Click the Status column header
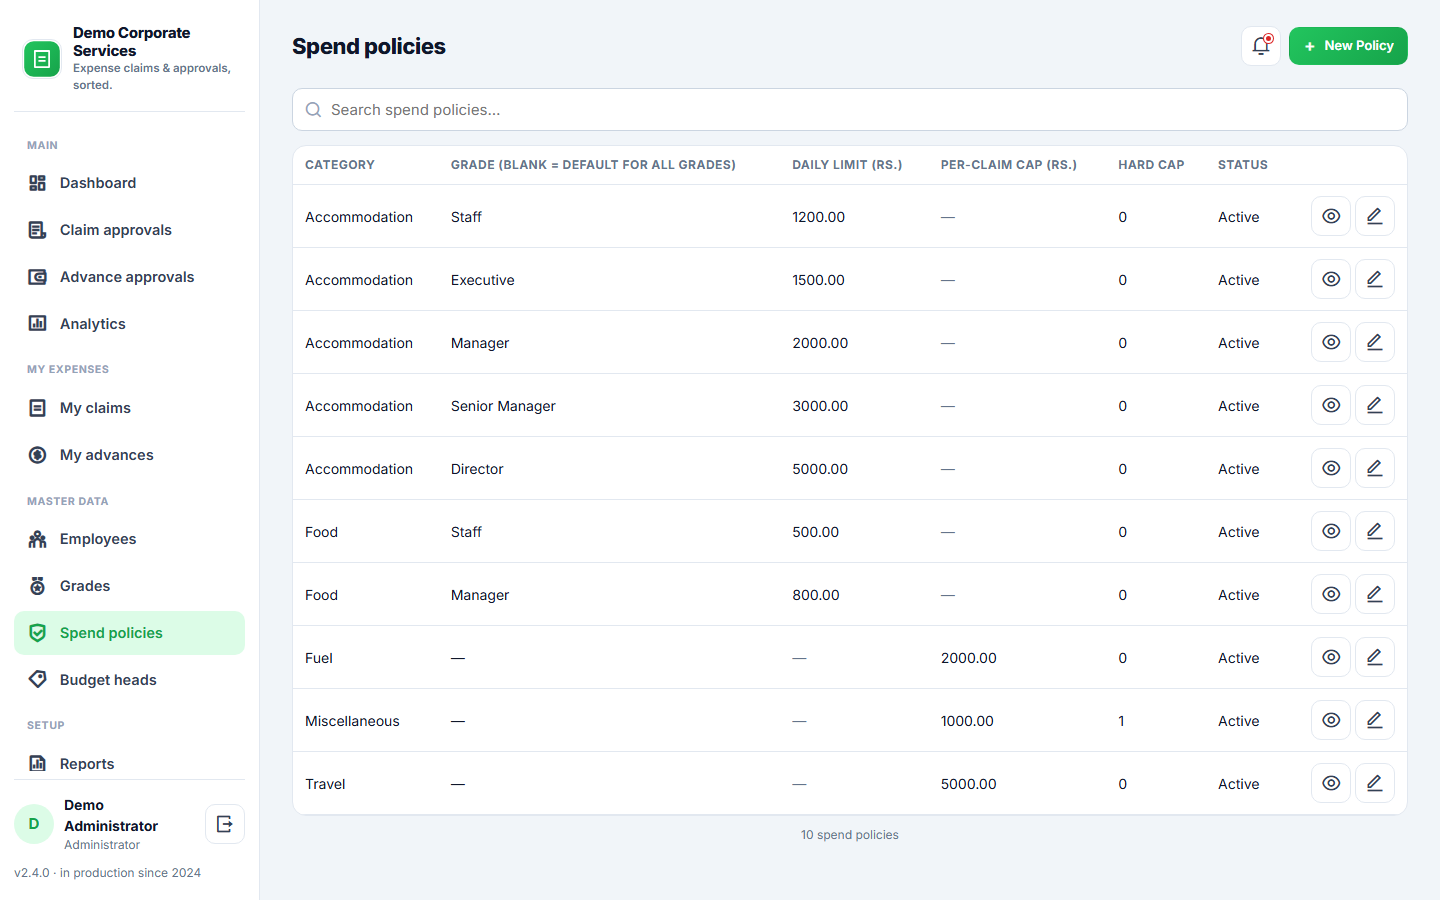The width and height of the screenshot is (1440, 900). click(x=1243, y=165)
